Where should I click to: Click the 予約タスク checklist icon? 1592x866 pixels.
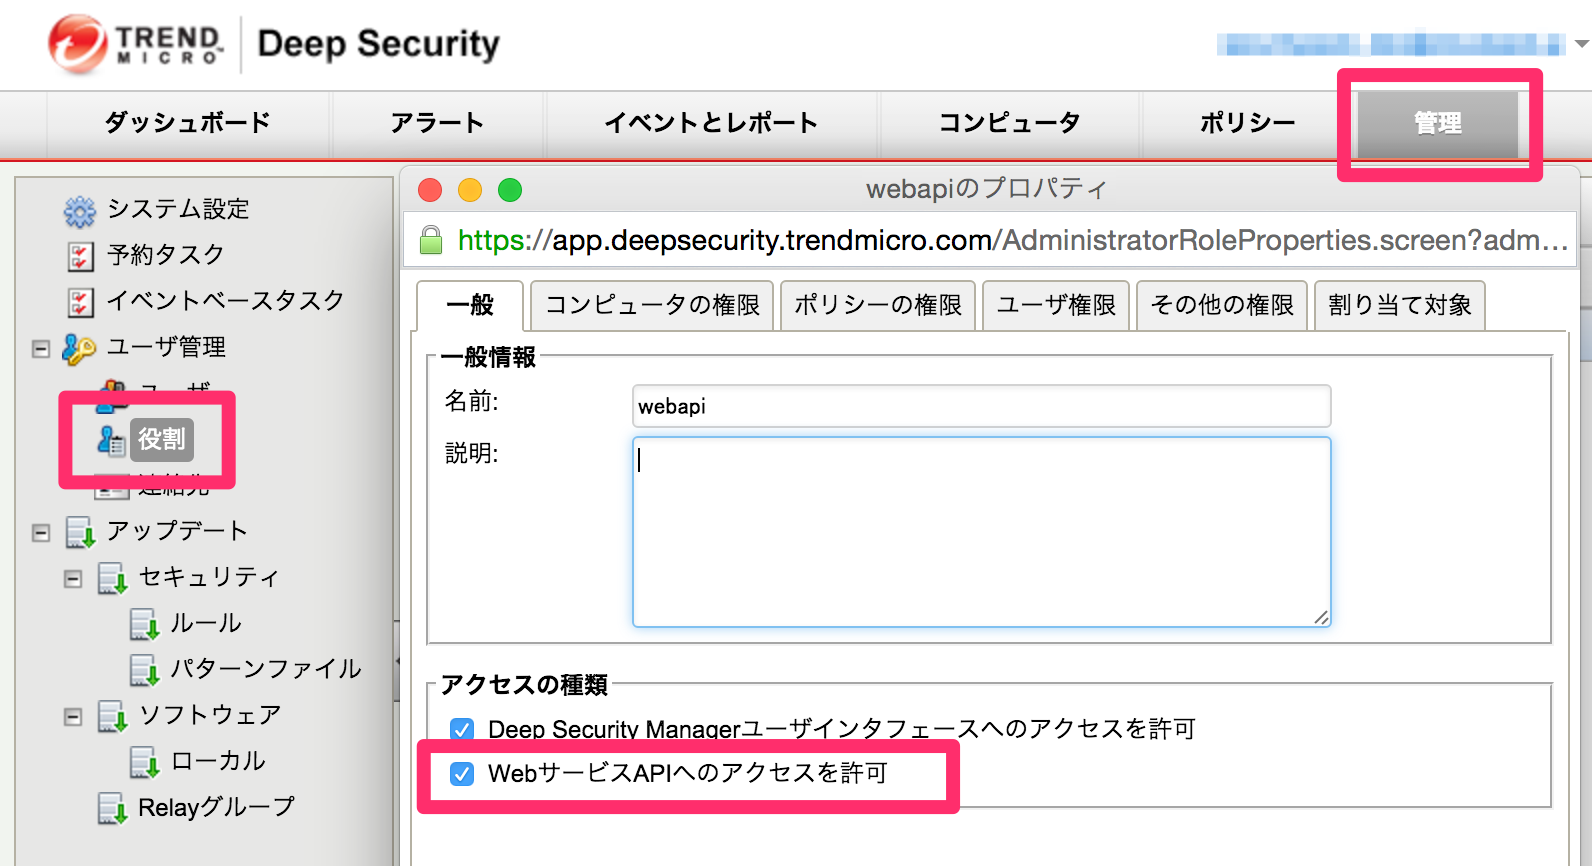80,256
